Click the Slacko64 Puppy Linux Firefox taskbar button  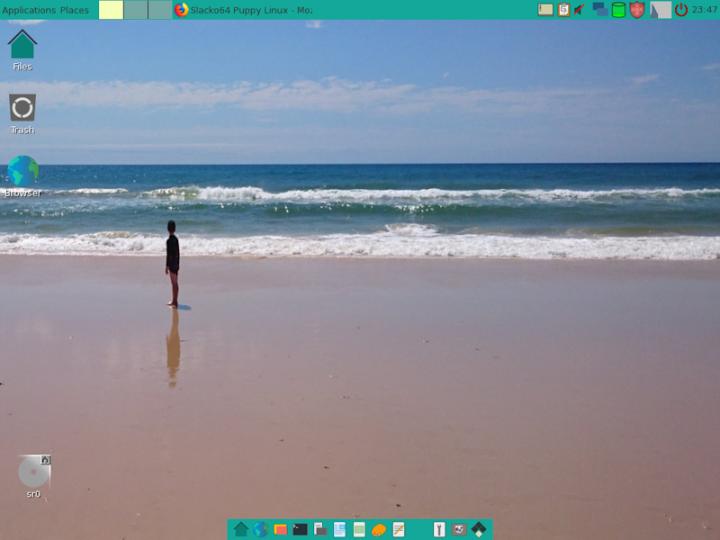244,10
